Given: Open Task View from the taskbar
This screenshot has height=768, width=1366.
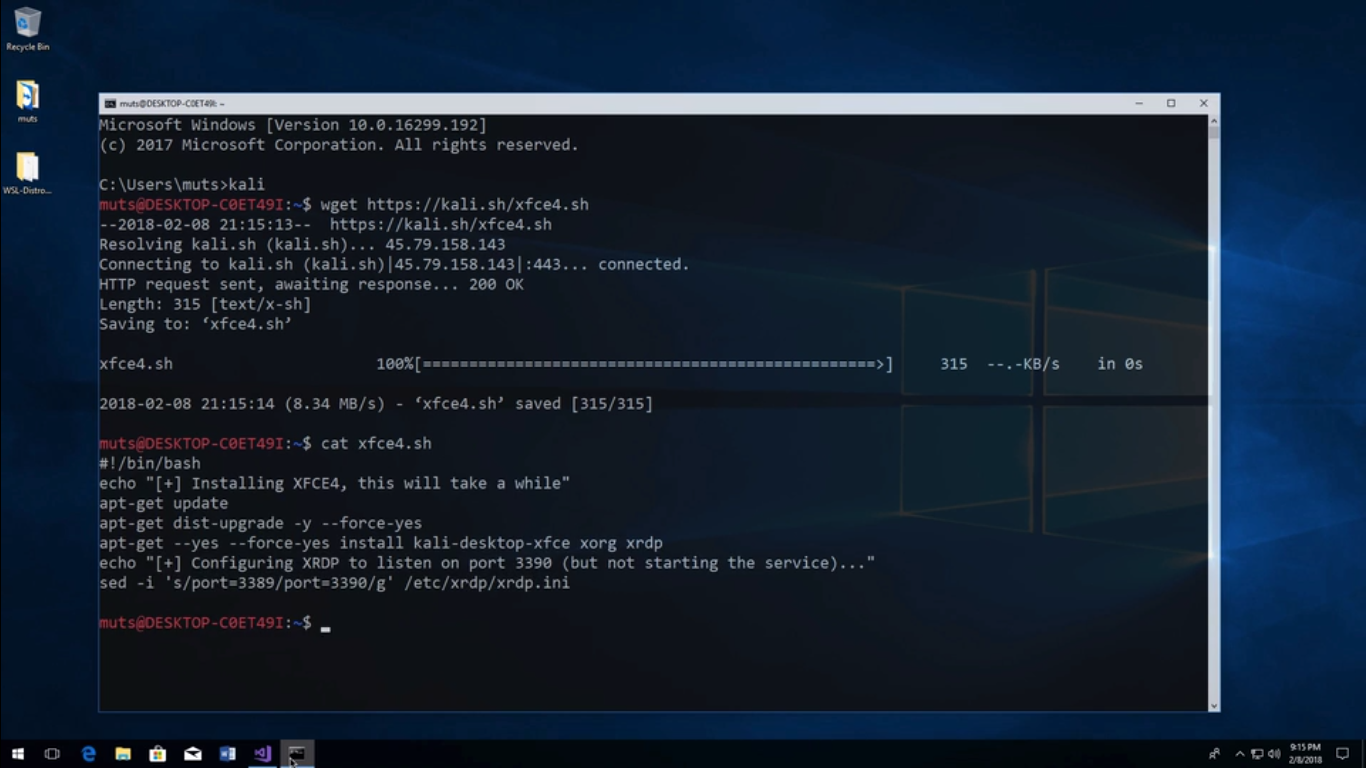Looking at the screenshot, I should pos(51,754).
